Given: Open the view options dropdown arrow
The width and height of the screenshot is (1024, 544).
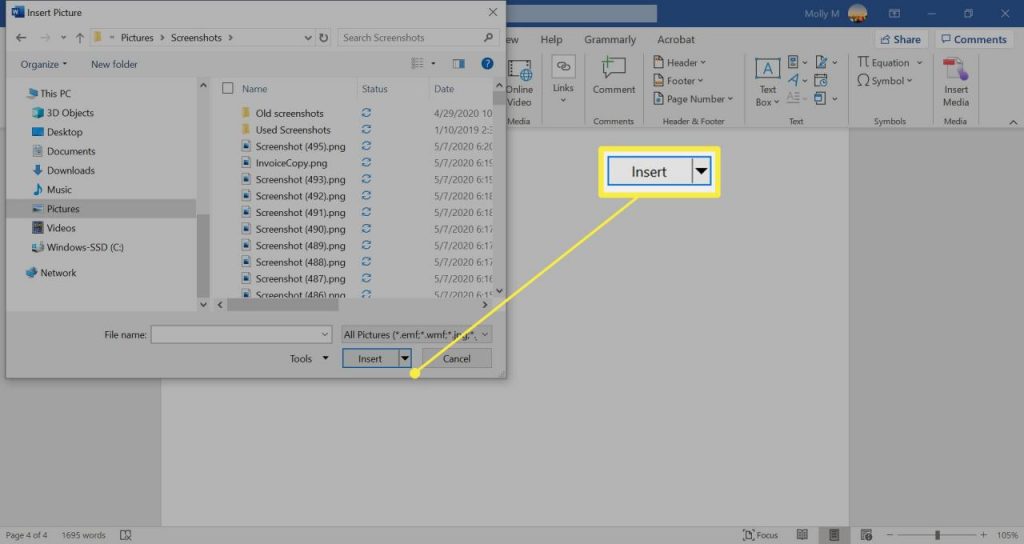Looking at the screenshot, I should (x=433, y=63).
